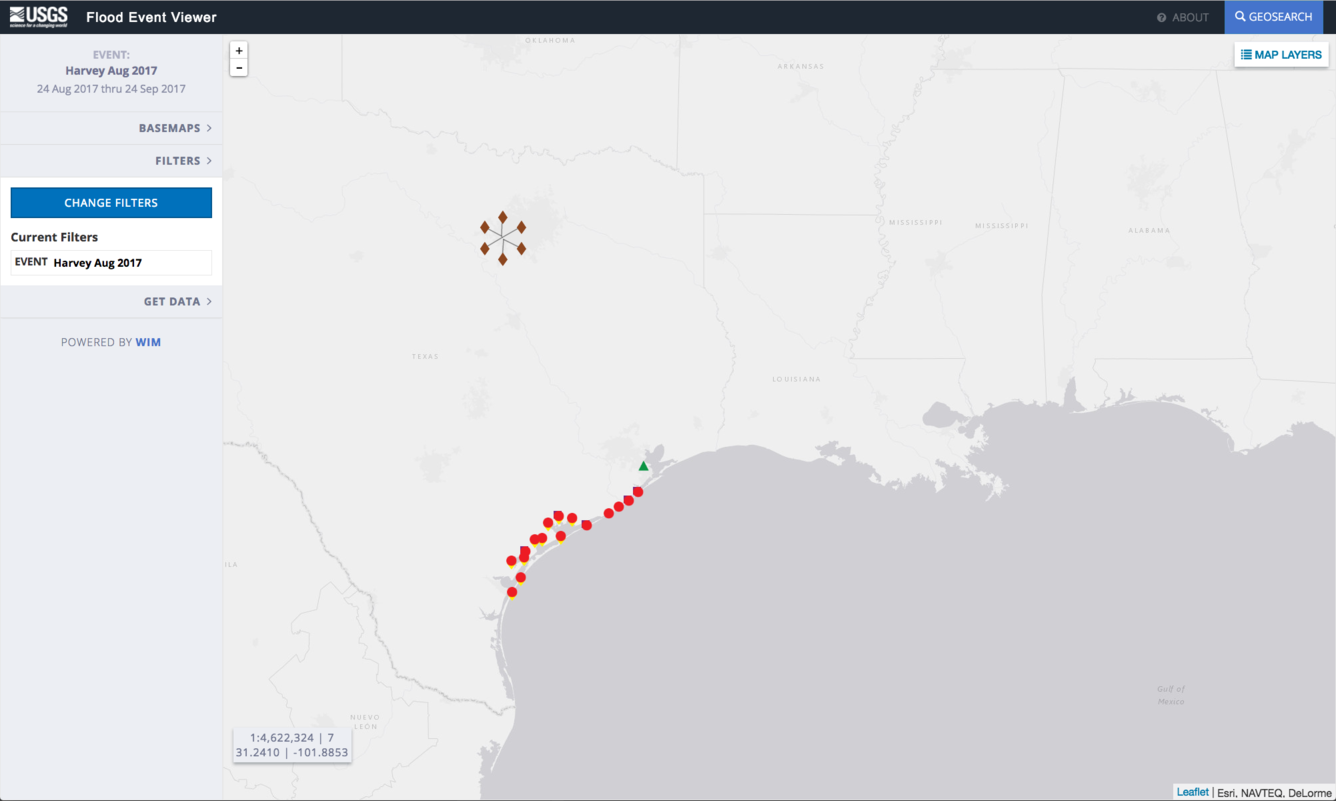This screenshot has height=801, width=1336.
Task: Expand the GET DATA section
Action: click(111, 301)
